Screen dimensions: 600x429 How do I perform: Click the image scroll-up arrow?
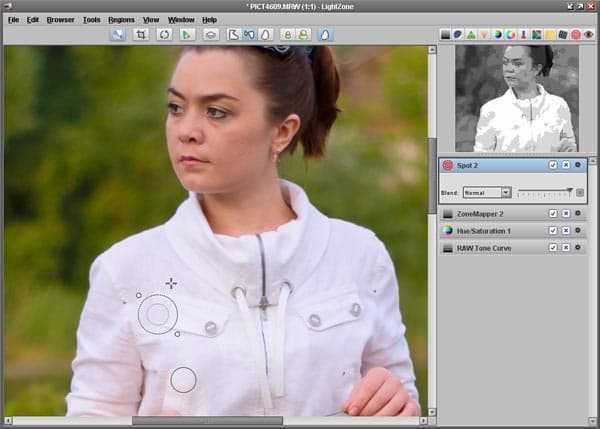pos(432,50)
